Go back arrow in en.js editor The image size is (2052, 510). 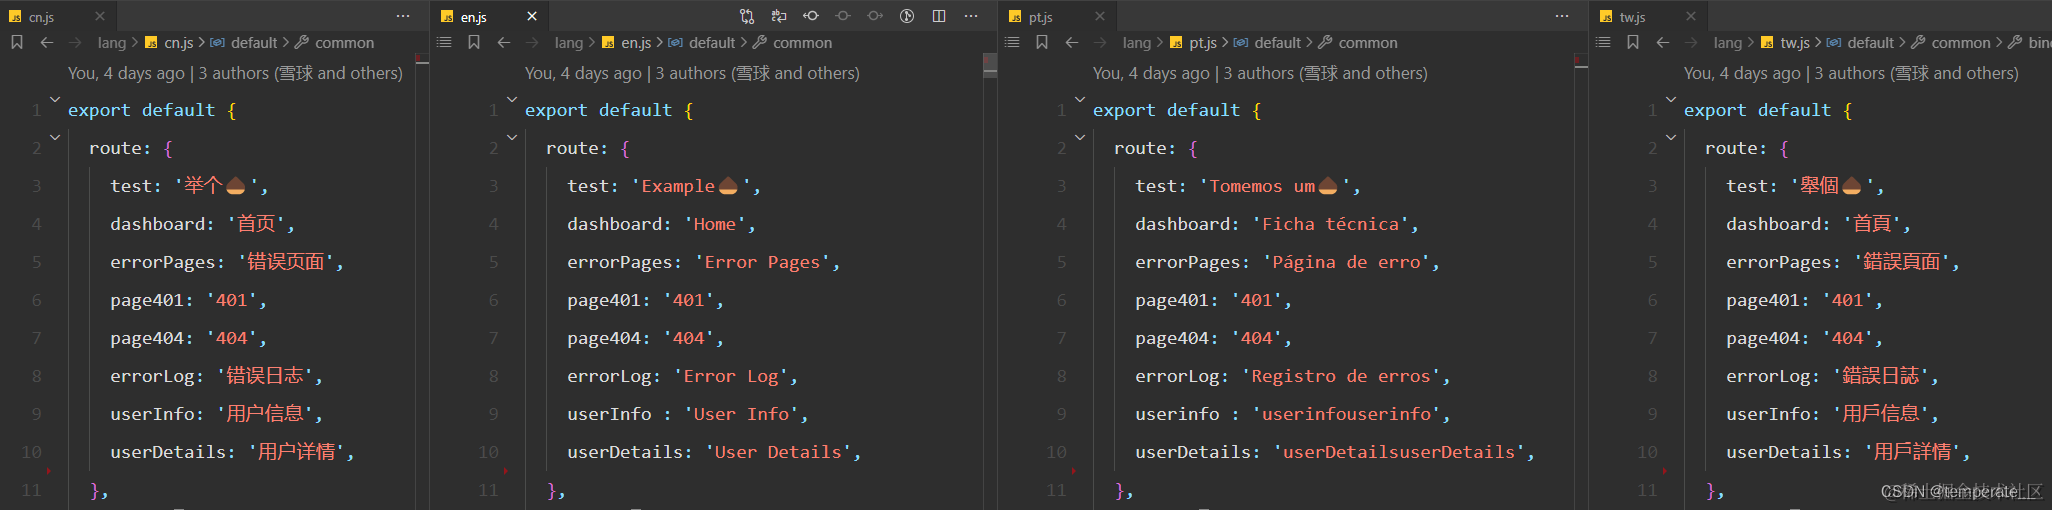503,42
